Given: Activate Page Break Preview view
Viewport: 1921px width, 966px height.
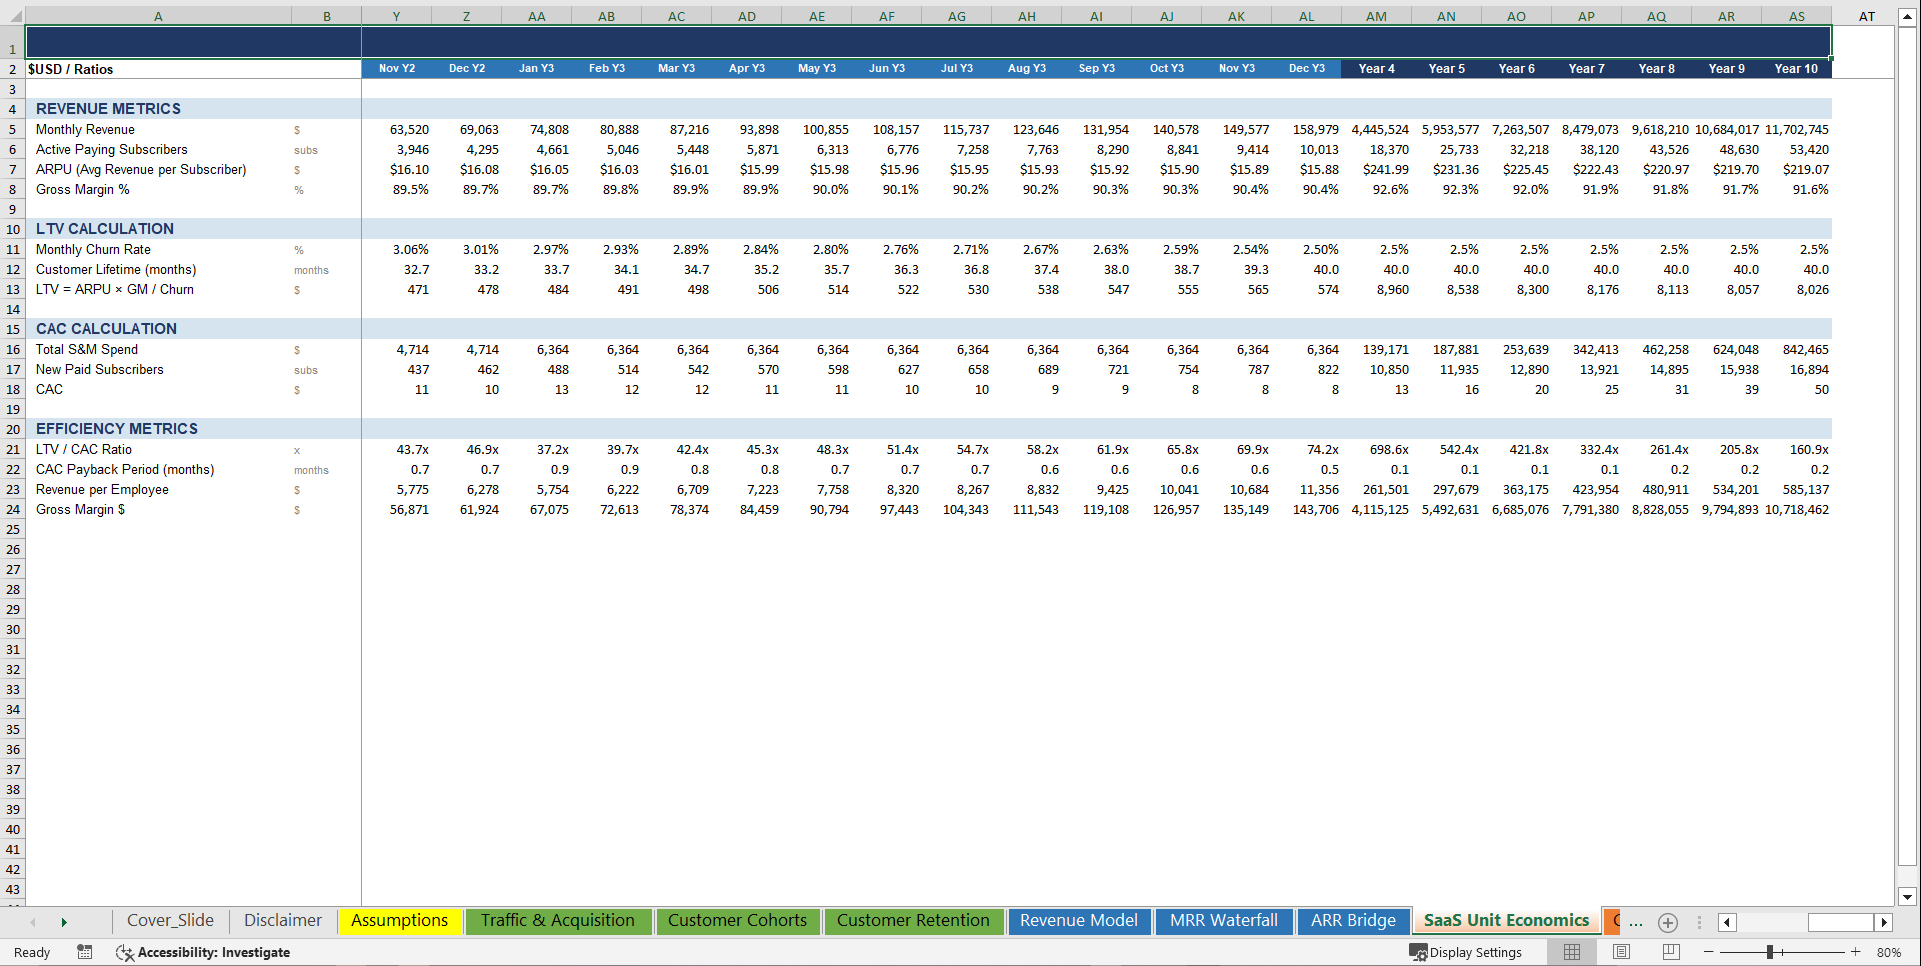Looking at the screenshot, I should tap(1670, 952).
